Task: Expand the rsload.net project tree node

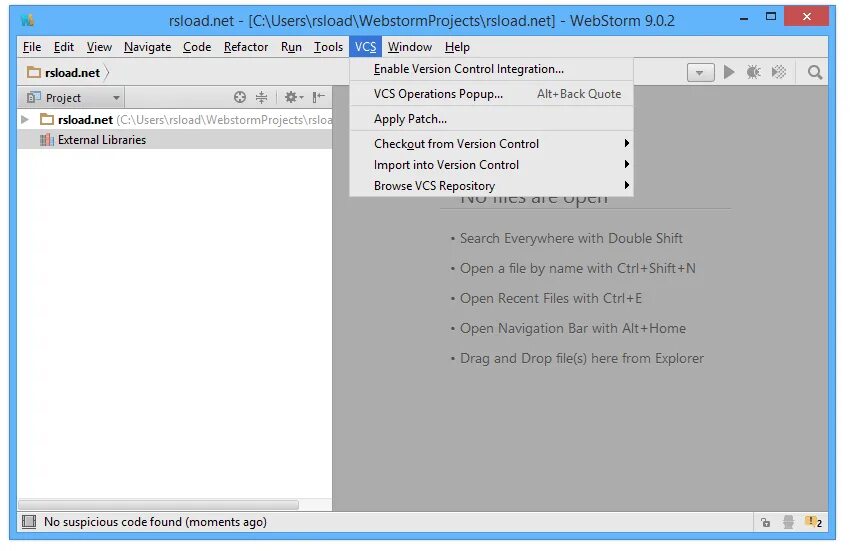Action: point(25,119)
